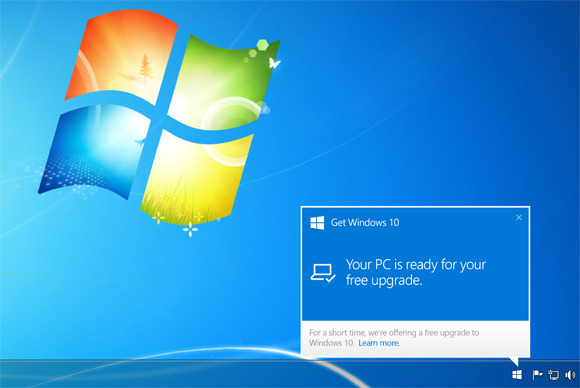
Task: Select "Your PC is ready" upgrade message
Action: click(x=416, y=272)
